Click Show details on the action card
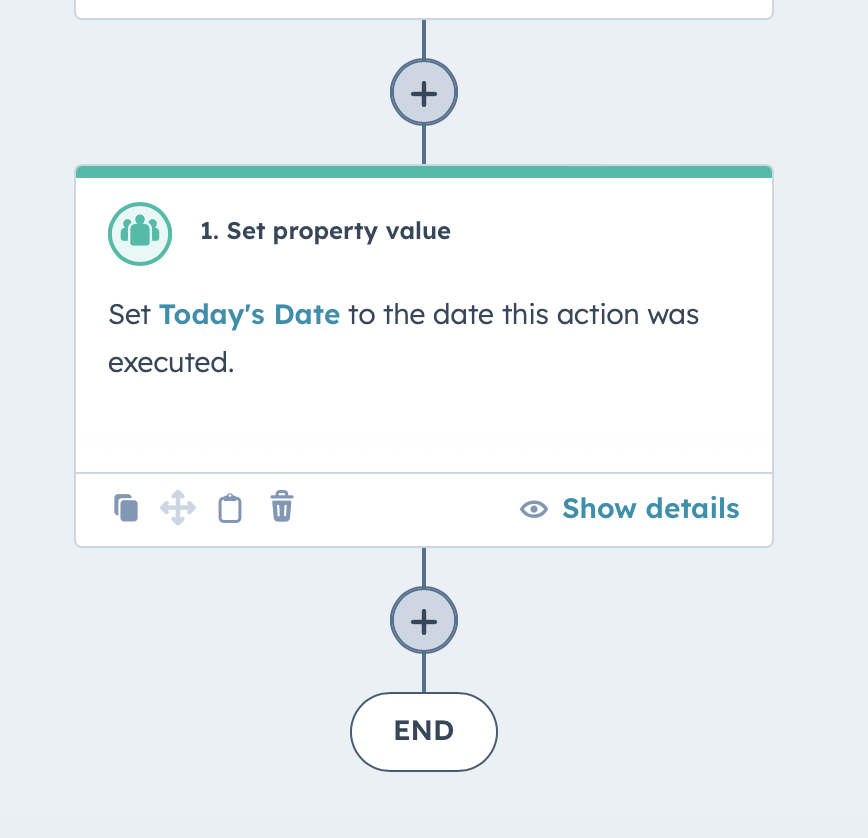 pyautogui.click(x=649, y=508)
